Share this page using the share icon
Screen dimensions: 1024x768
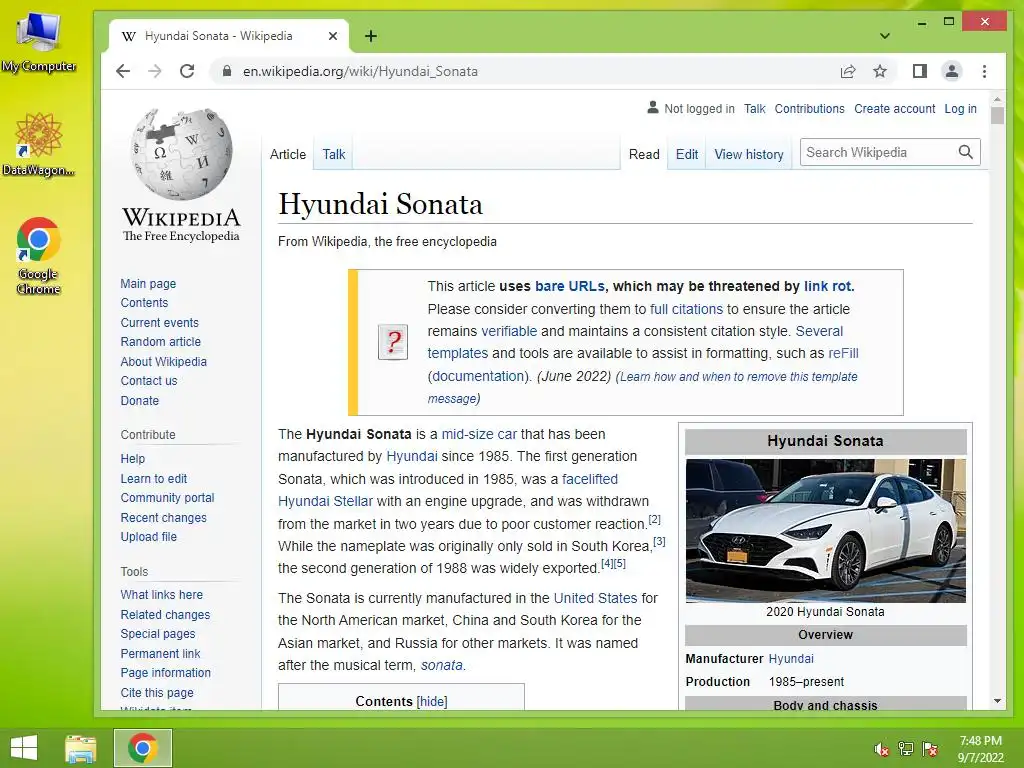coord(848,71)
